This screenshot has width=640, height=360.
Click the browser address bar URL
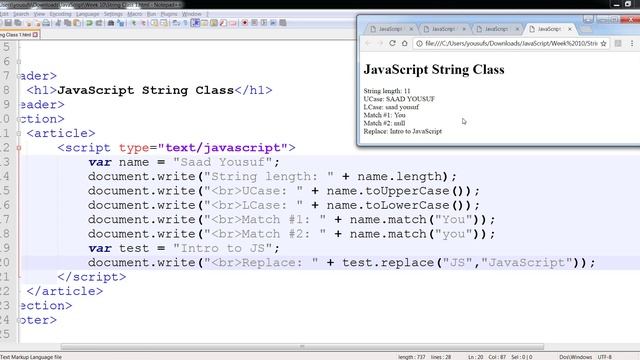[511, 44]
